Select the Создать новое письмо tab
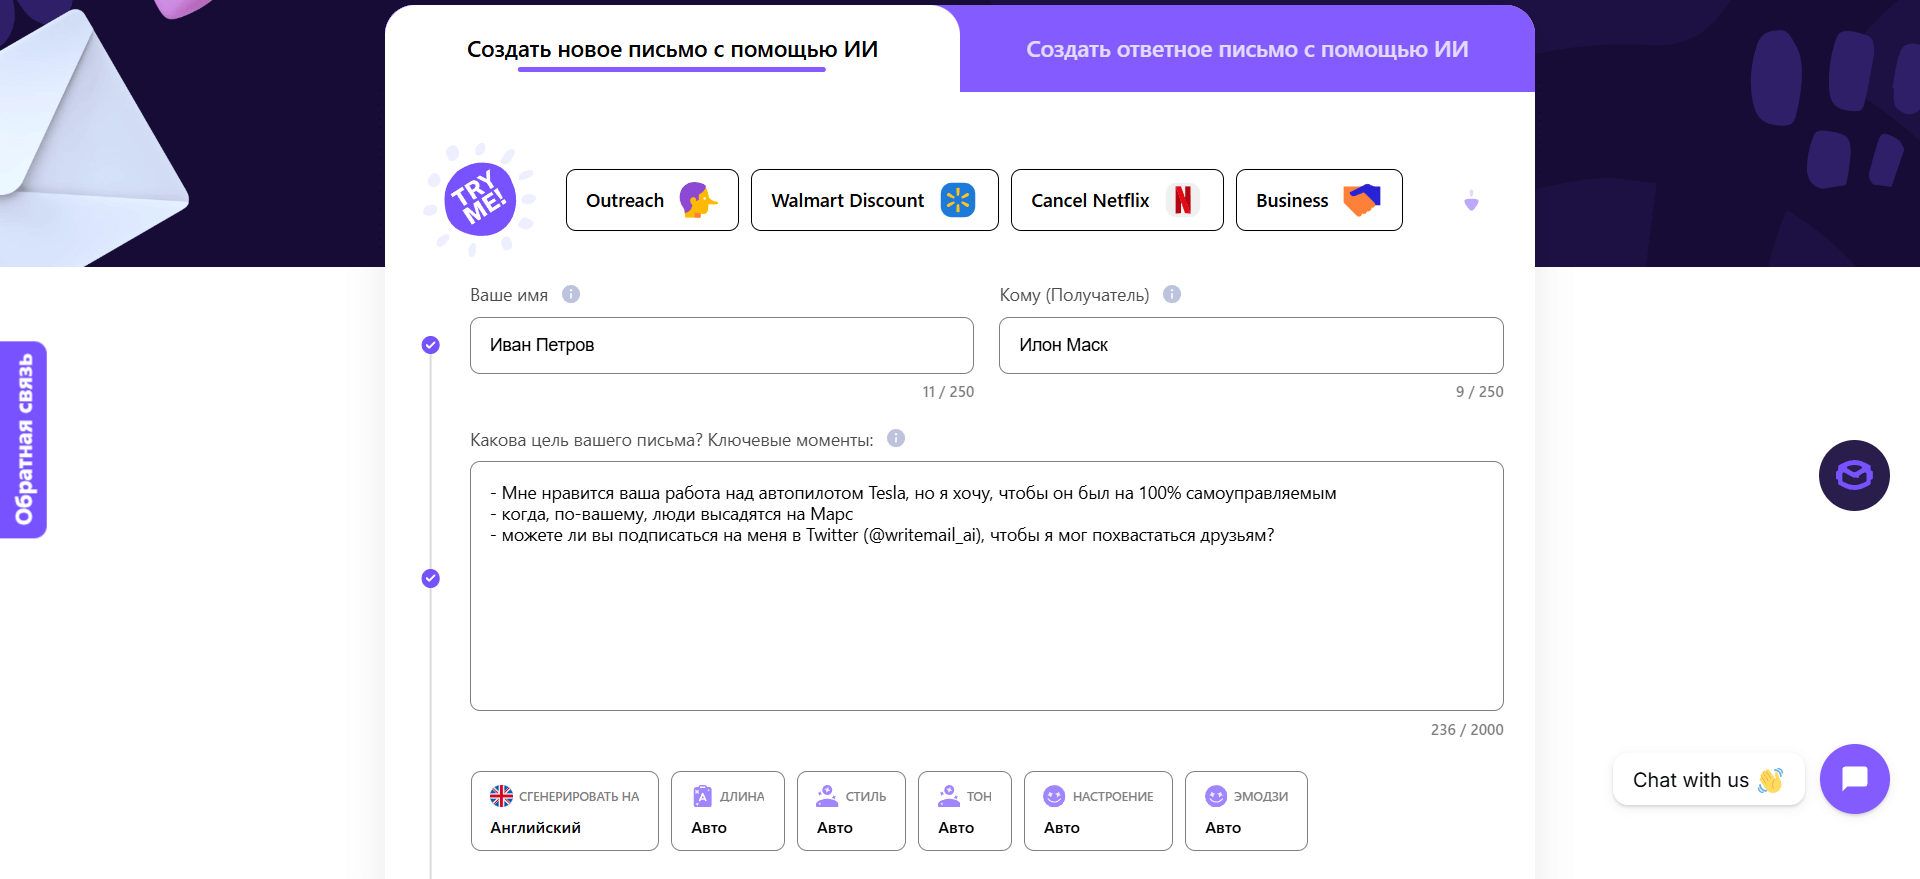Image resolution: width=1920 pixels, height=879 pixels. pos(672,50)
